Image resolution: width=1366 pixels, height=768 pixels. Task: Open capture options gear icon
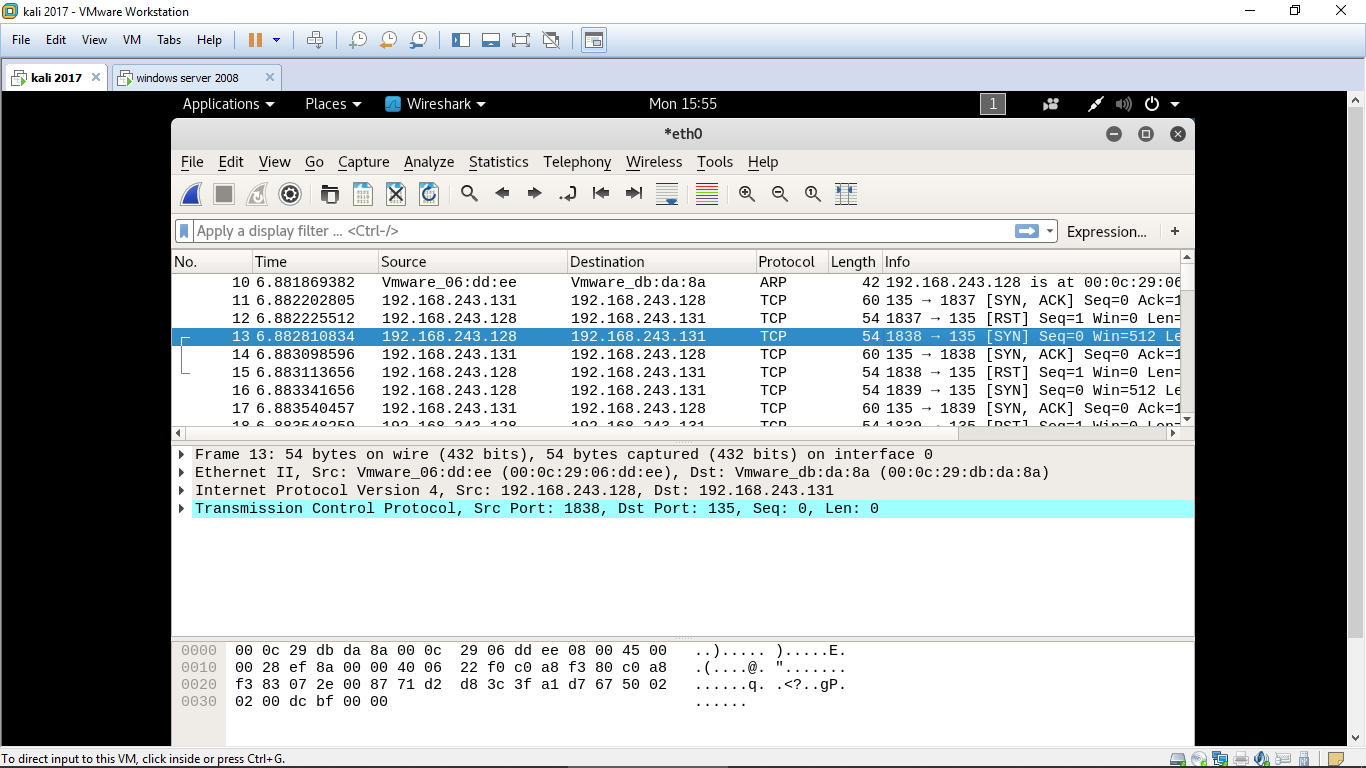(290, 194)
